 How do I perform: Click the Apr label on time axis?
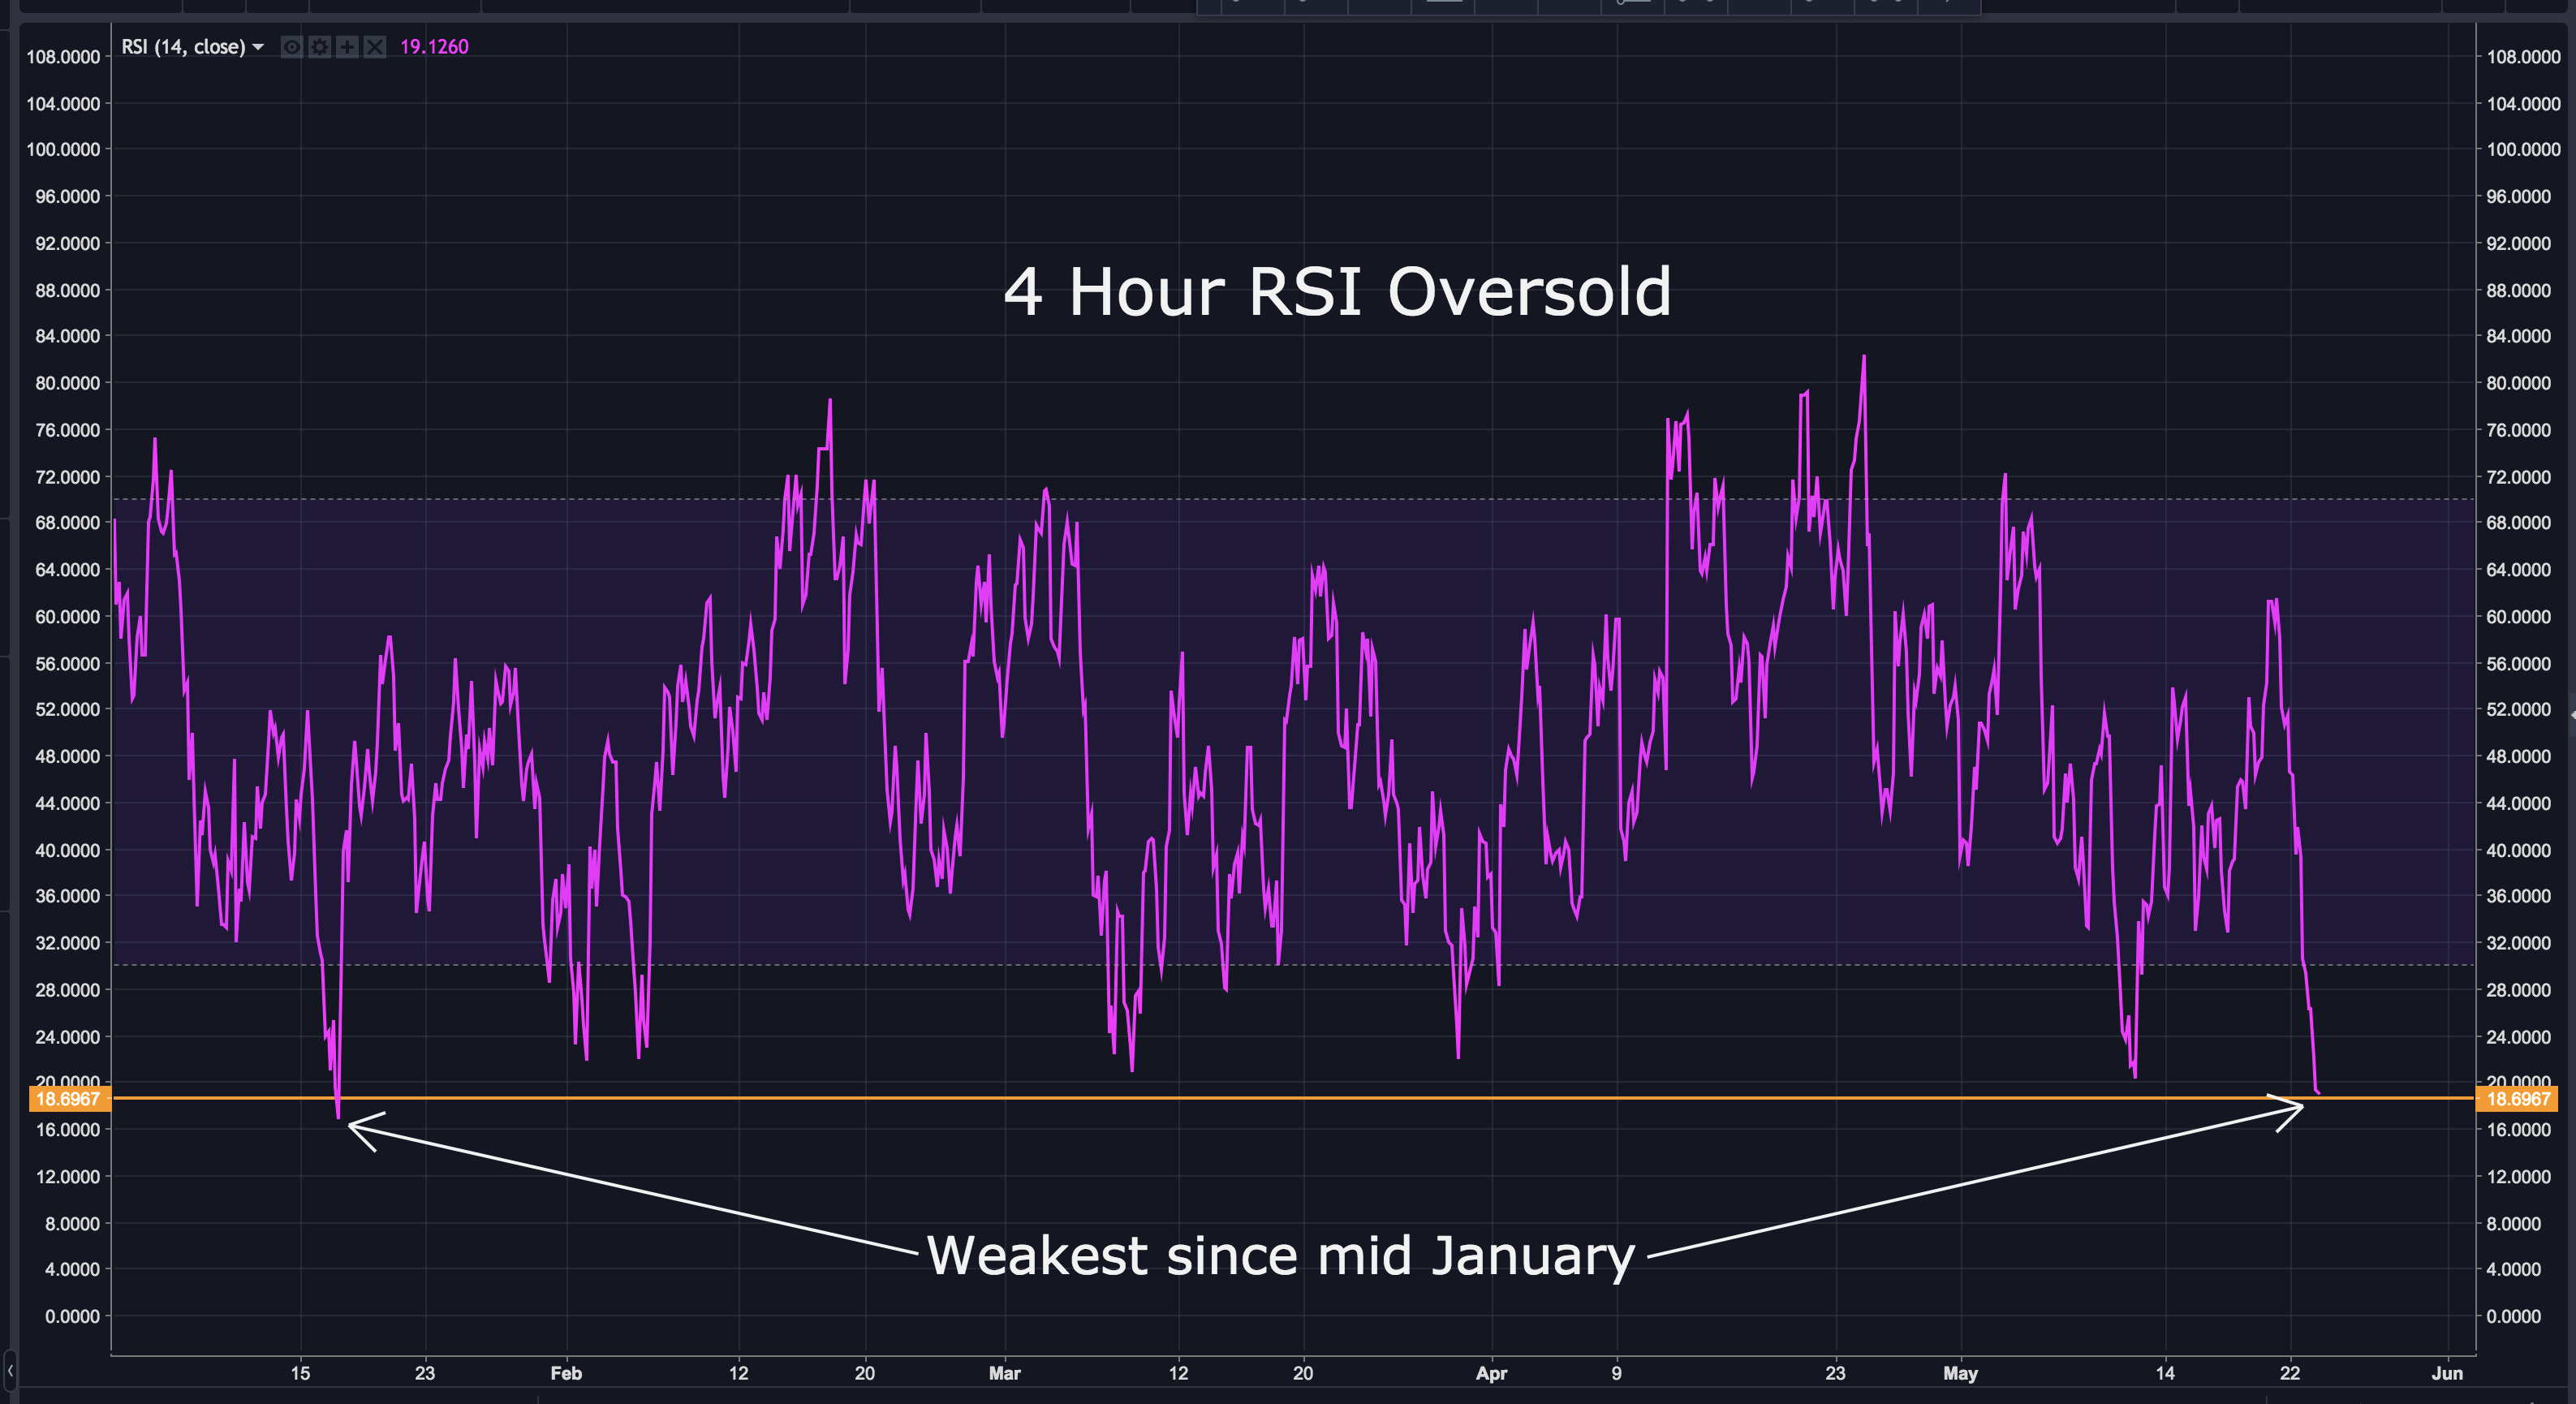pos(1491,1373)
